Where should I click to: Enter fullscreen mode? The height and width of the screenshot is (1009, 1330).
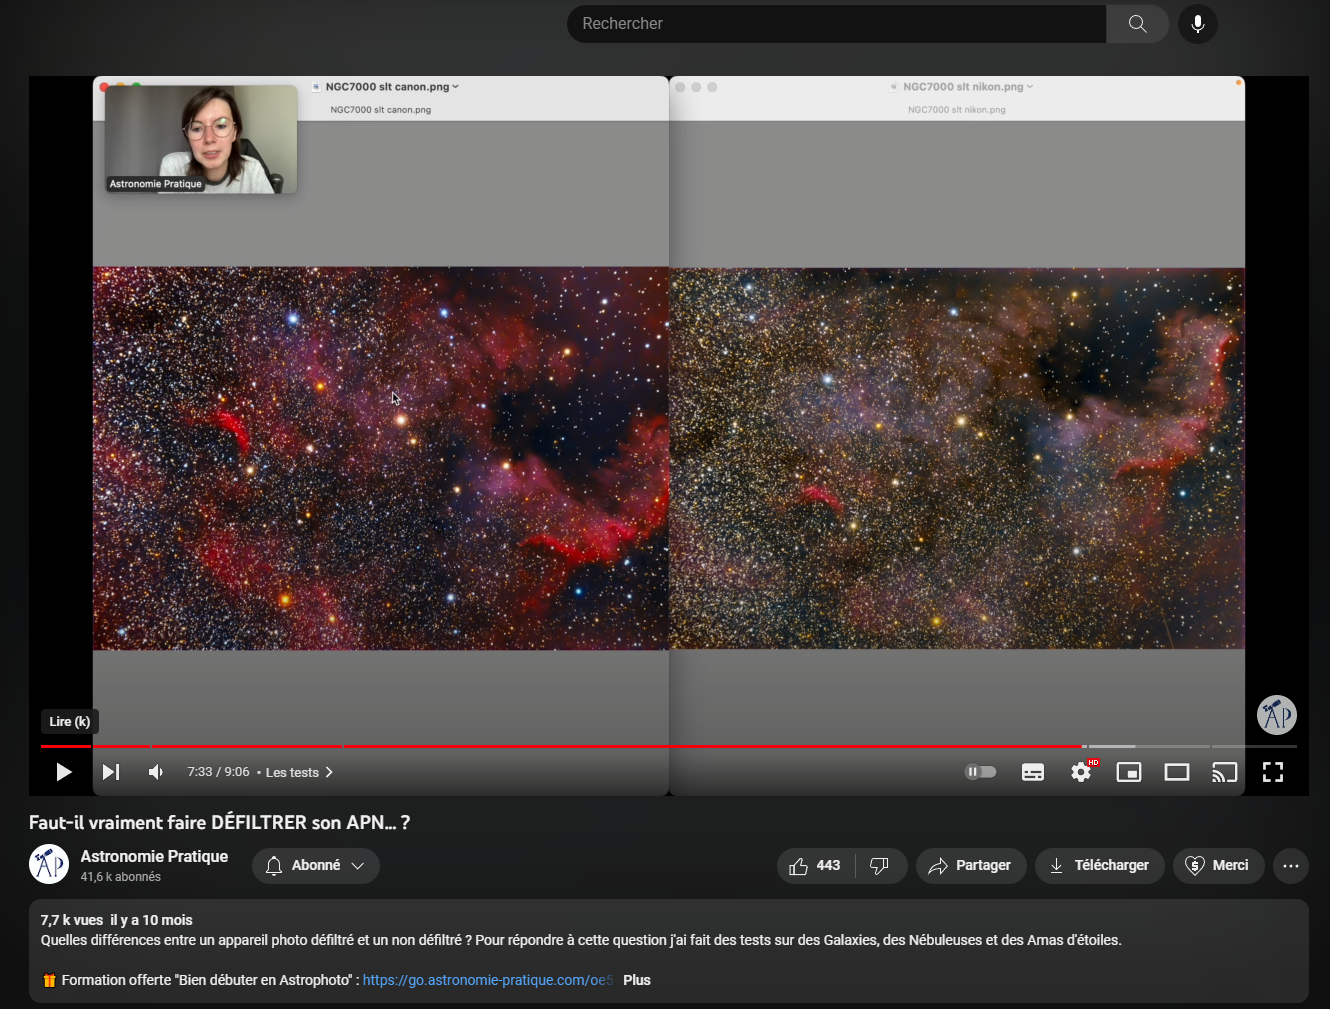click(x=1273, y=772)
